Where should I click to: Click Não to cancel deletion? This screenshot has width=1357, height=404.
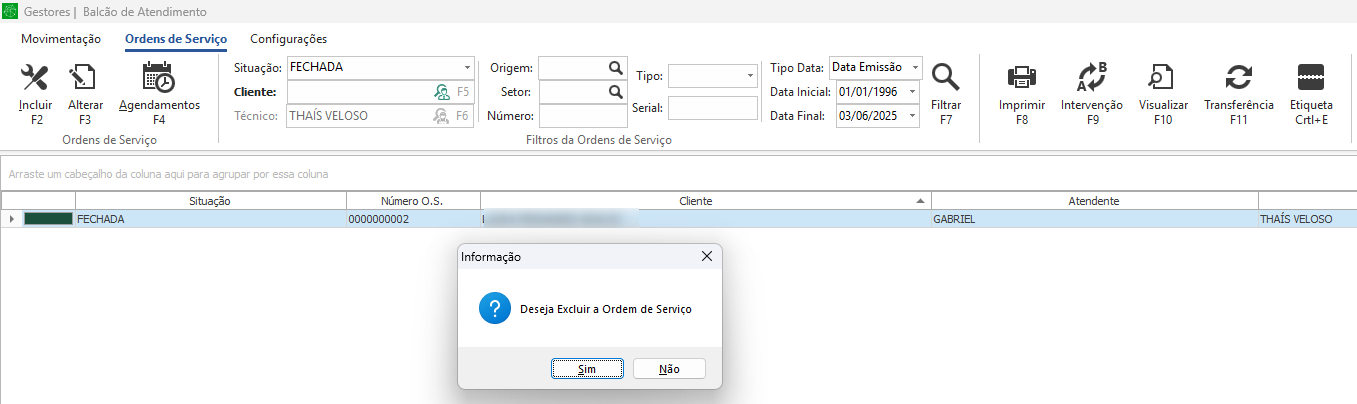coord(669,369)
